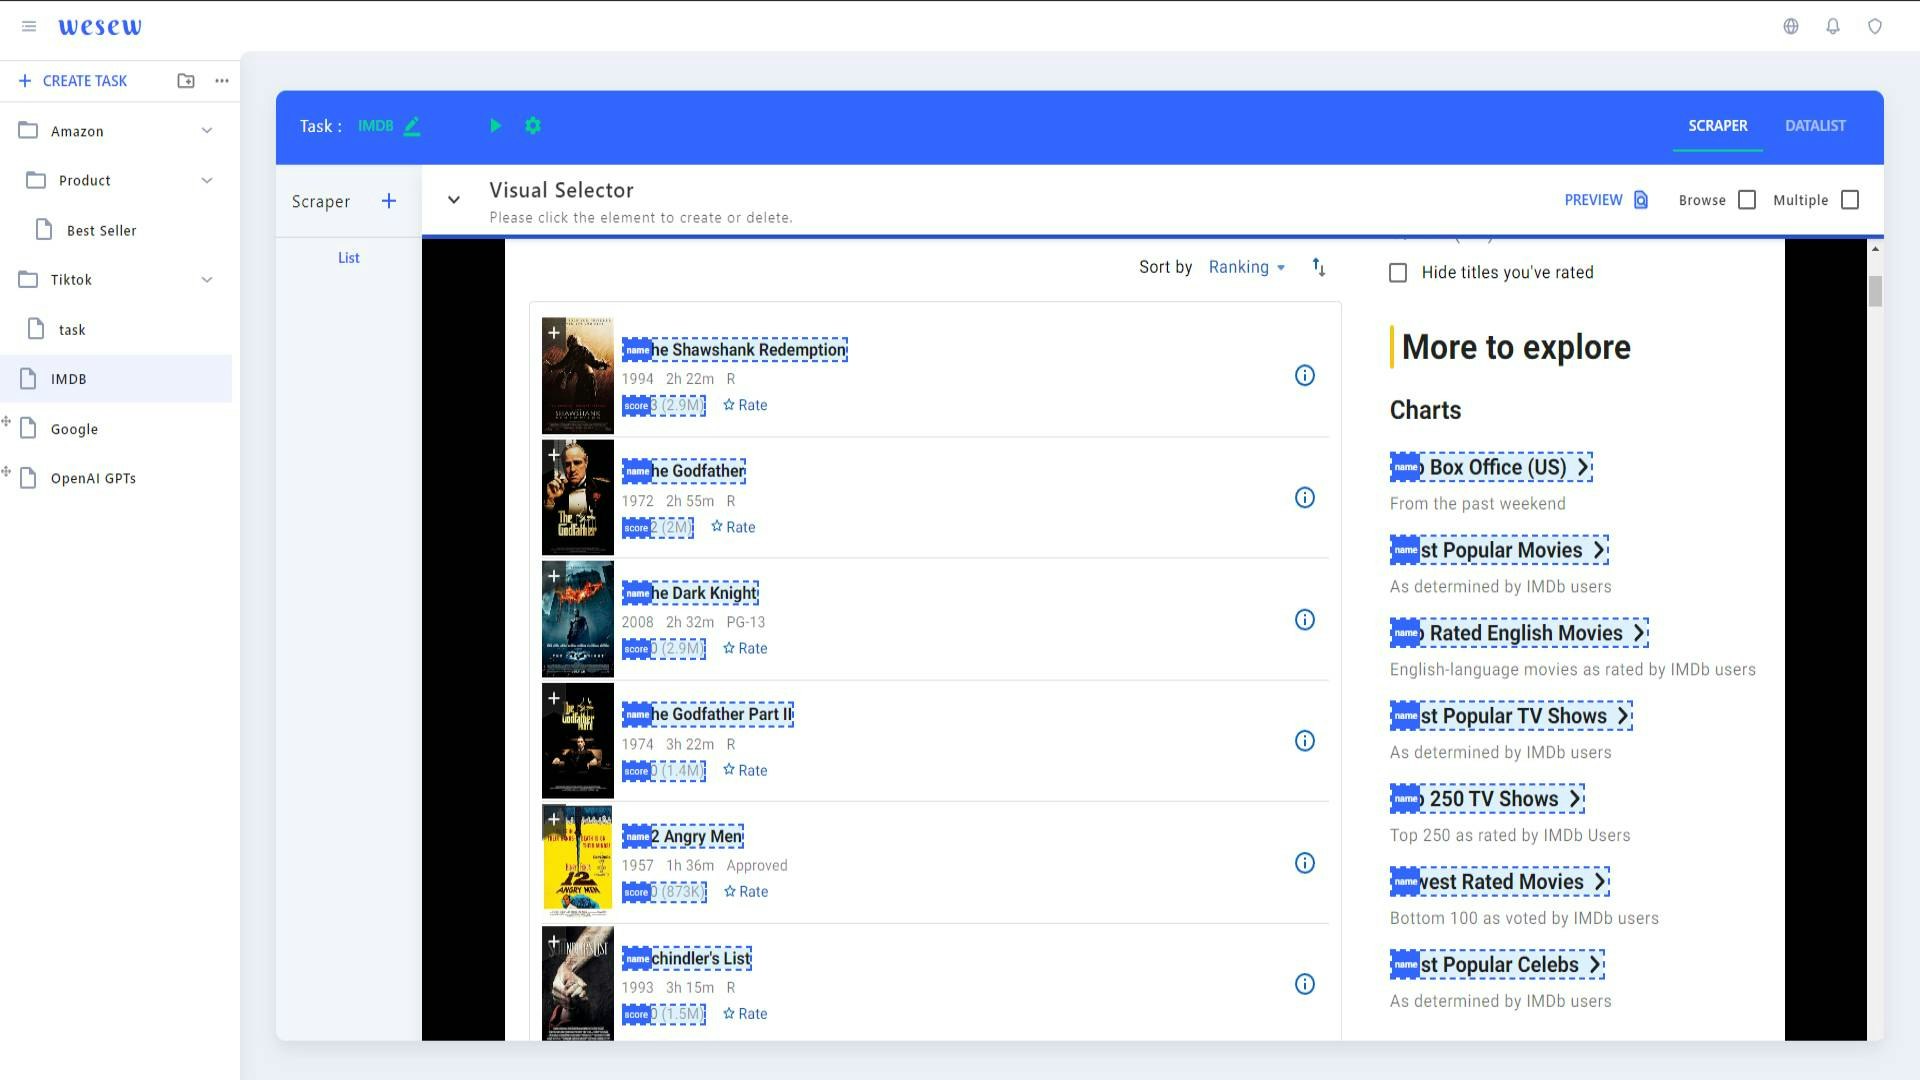Open the Box Office (US) chart link
The height and width of the screenshot is (1080, 1920).
(x=1491, y=467)
